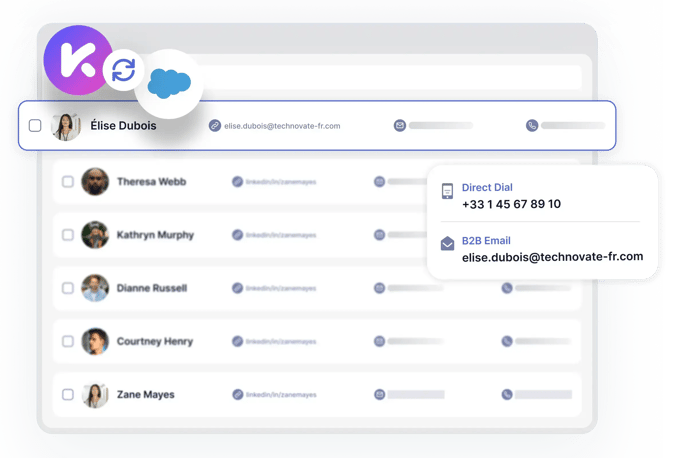Image resolution: width=687 pixels, height=458 pixels.
Task: Click link icon in Kathryn Murphy row
Action: (x=237, y=235)
